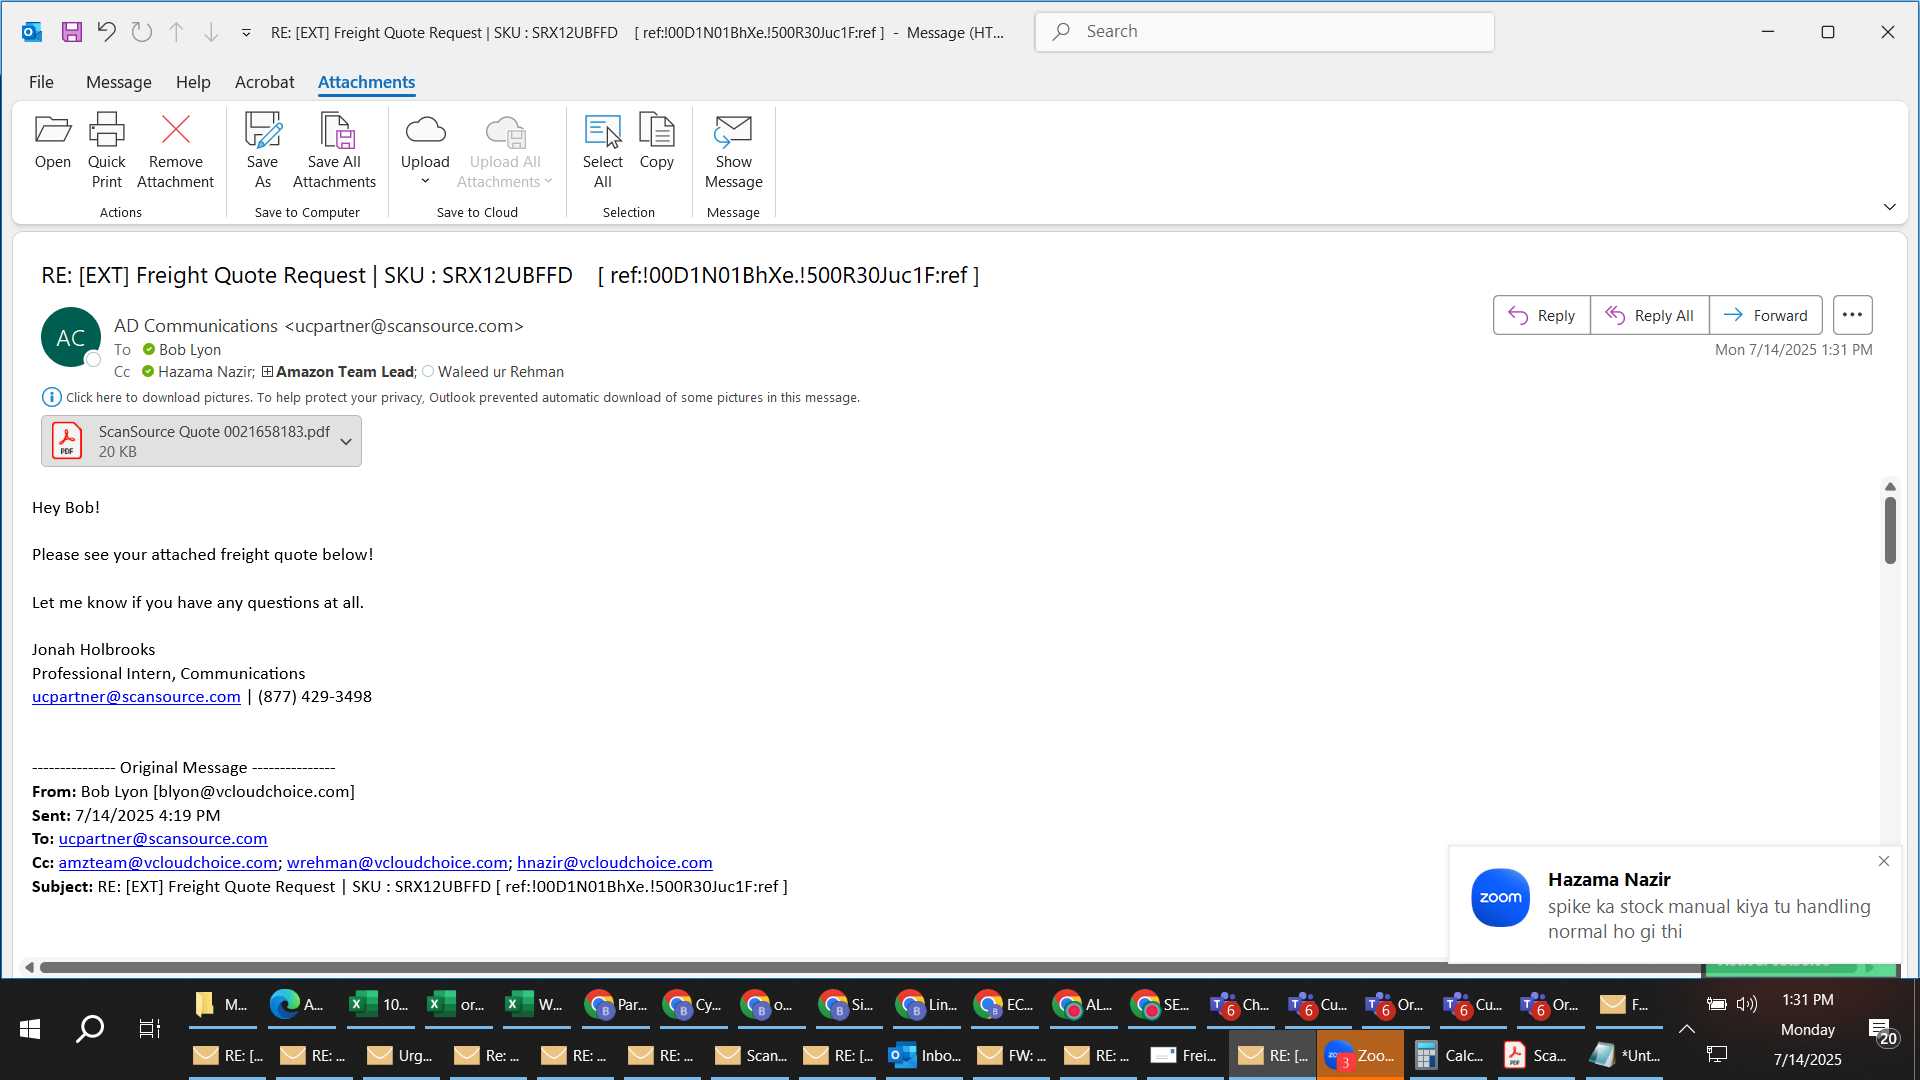The image size is (1920, 1080).
Task: Expand the Amazon Team Lead group
Action: pos(267,372)
